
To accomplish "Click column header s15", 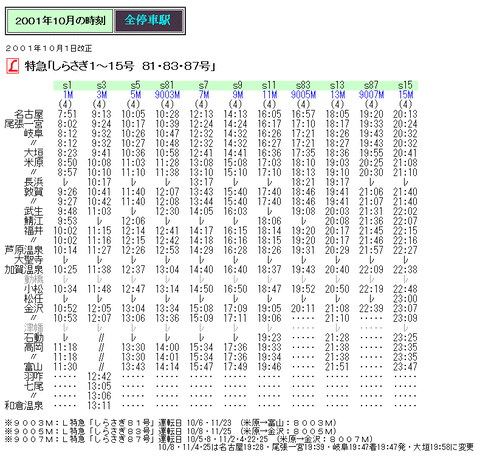I will pos(405,85).
